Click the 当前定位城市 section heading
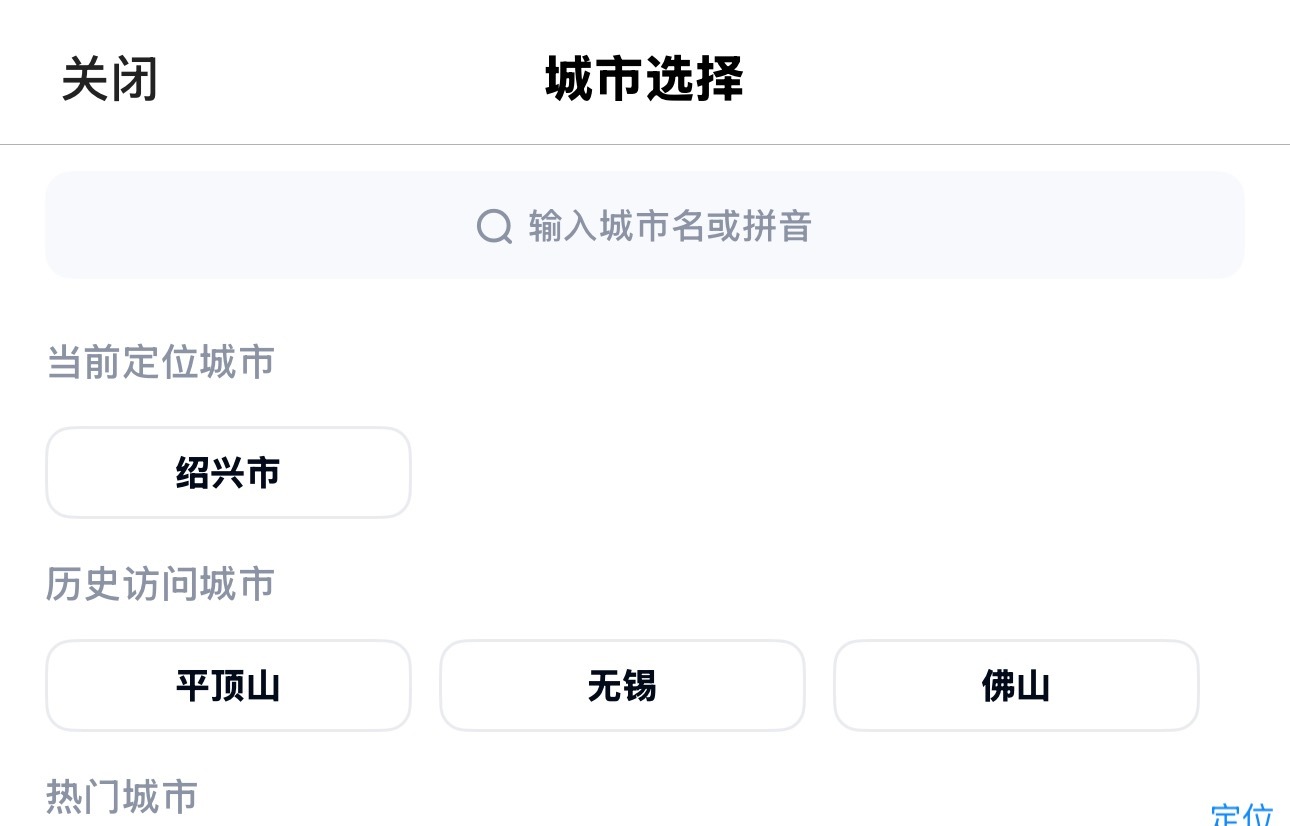 pos(160,362)
